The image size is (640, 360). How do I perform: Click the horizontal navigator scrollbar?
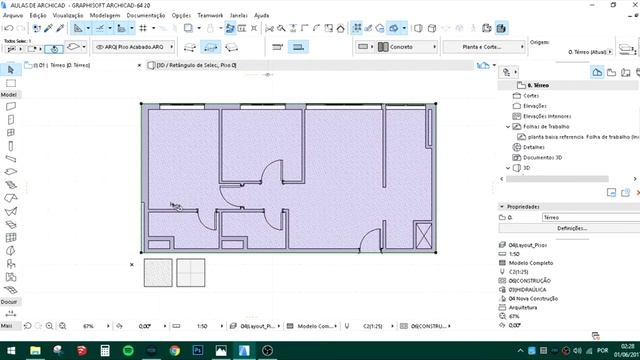click(x=557, y=179)
